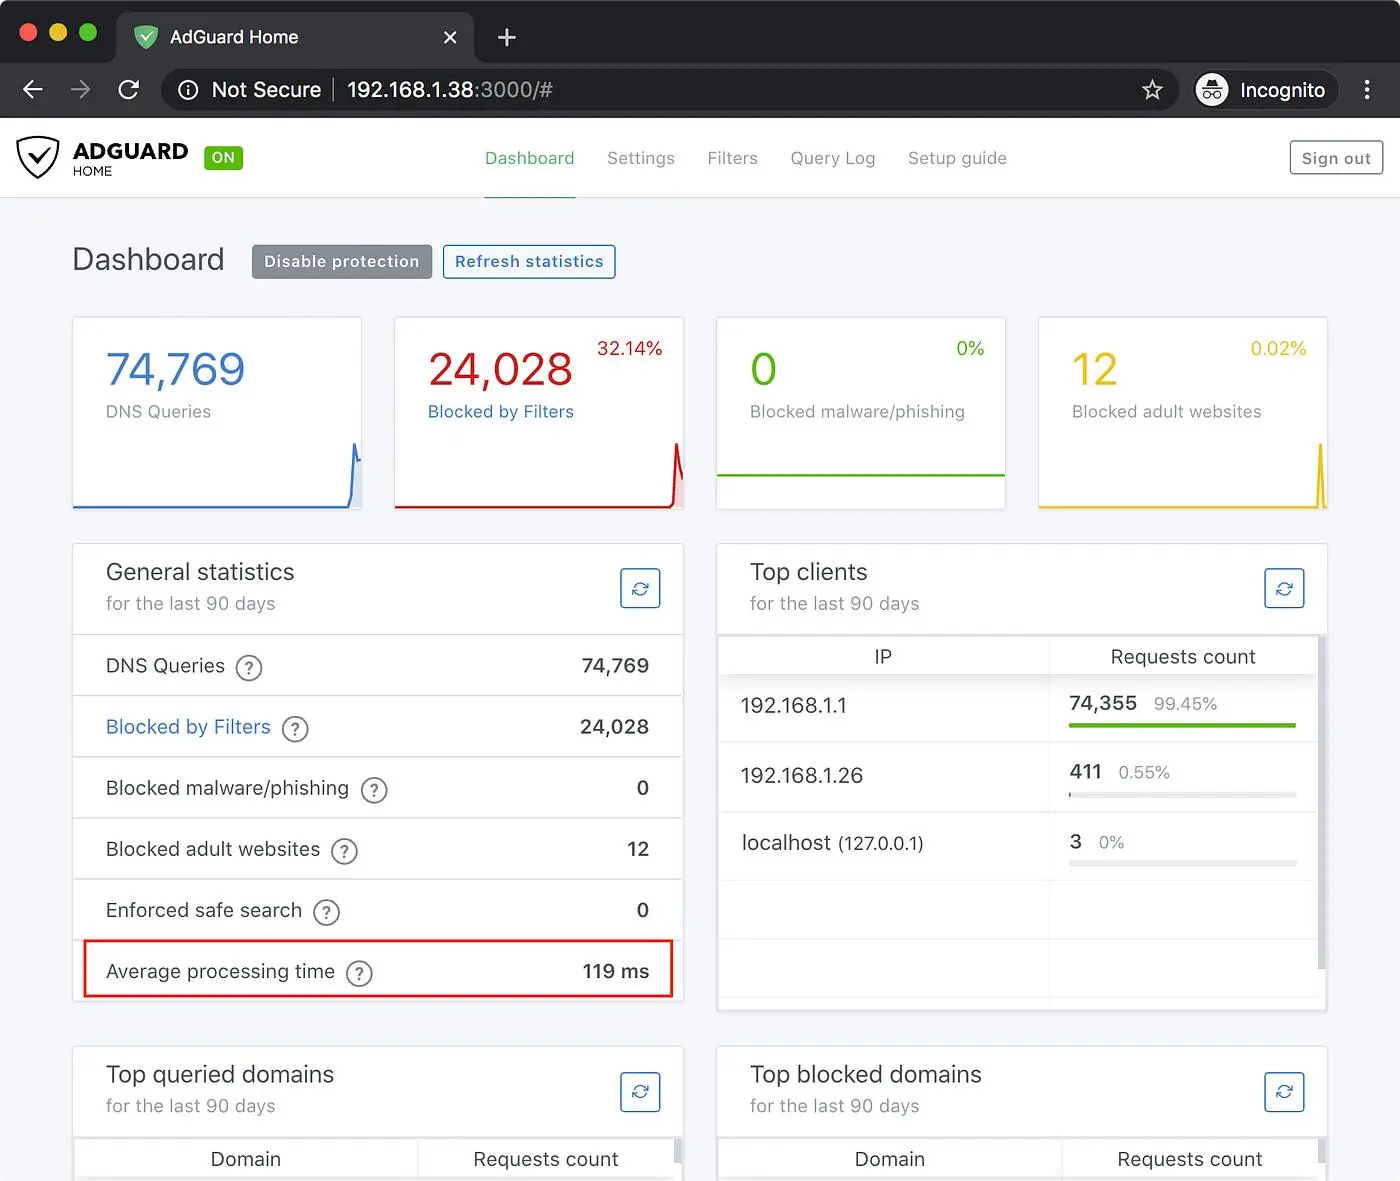Click Requests count header in Top clients
Screen dimensions: 1400x1181
pyautogui.click(x=1183, y=657)
